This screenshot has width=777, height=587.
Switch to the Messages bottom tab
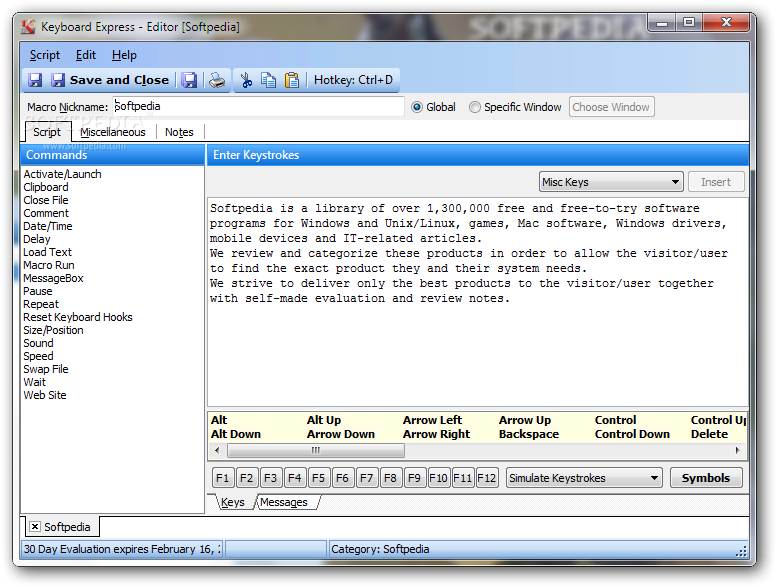(284, 502)
